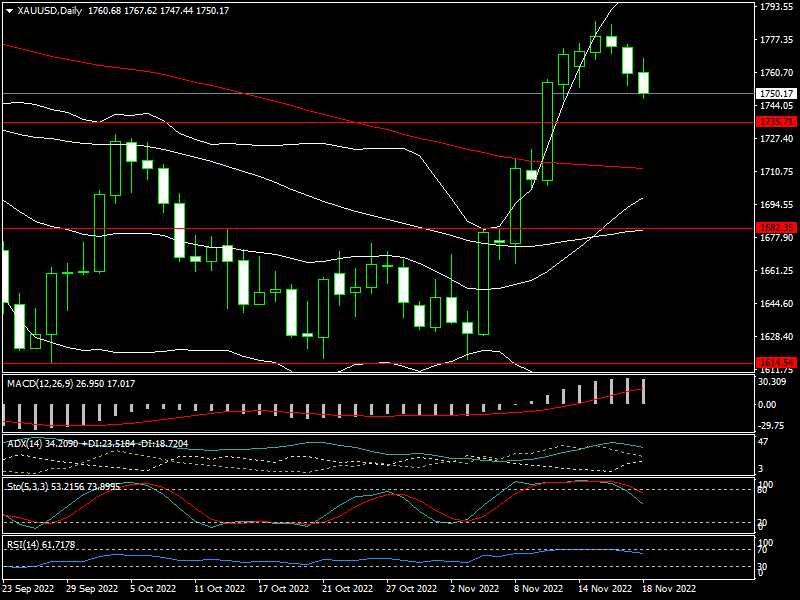Select the current price tag 1750.17

click(775, 93)
